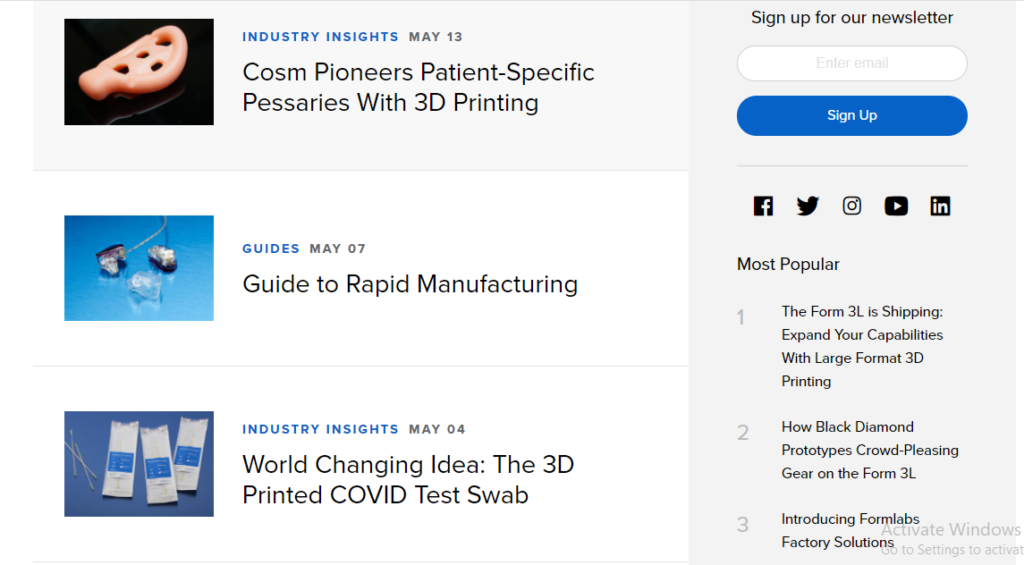The width and height of the screenshot is (1024, 565).
Task: Open the Instagram social icon
Action: [x=852, y=206]
